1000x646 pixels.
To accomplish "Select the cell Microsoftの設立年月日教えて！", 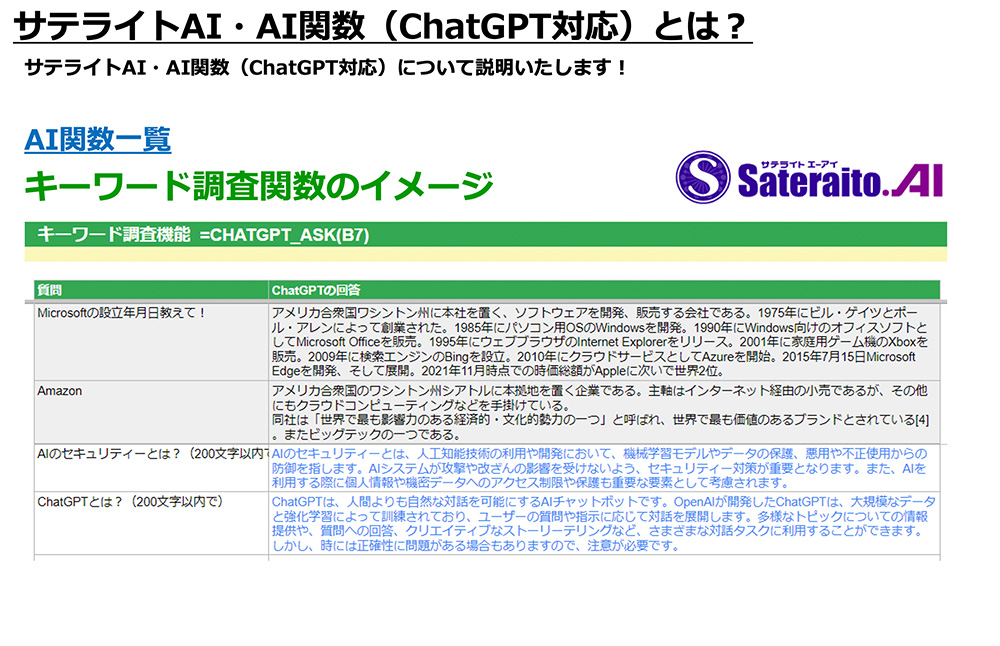I will (151, 342).
